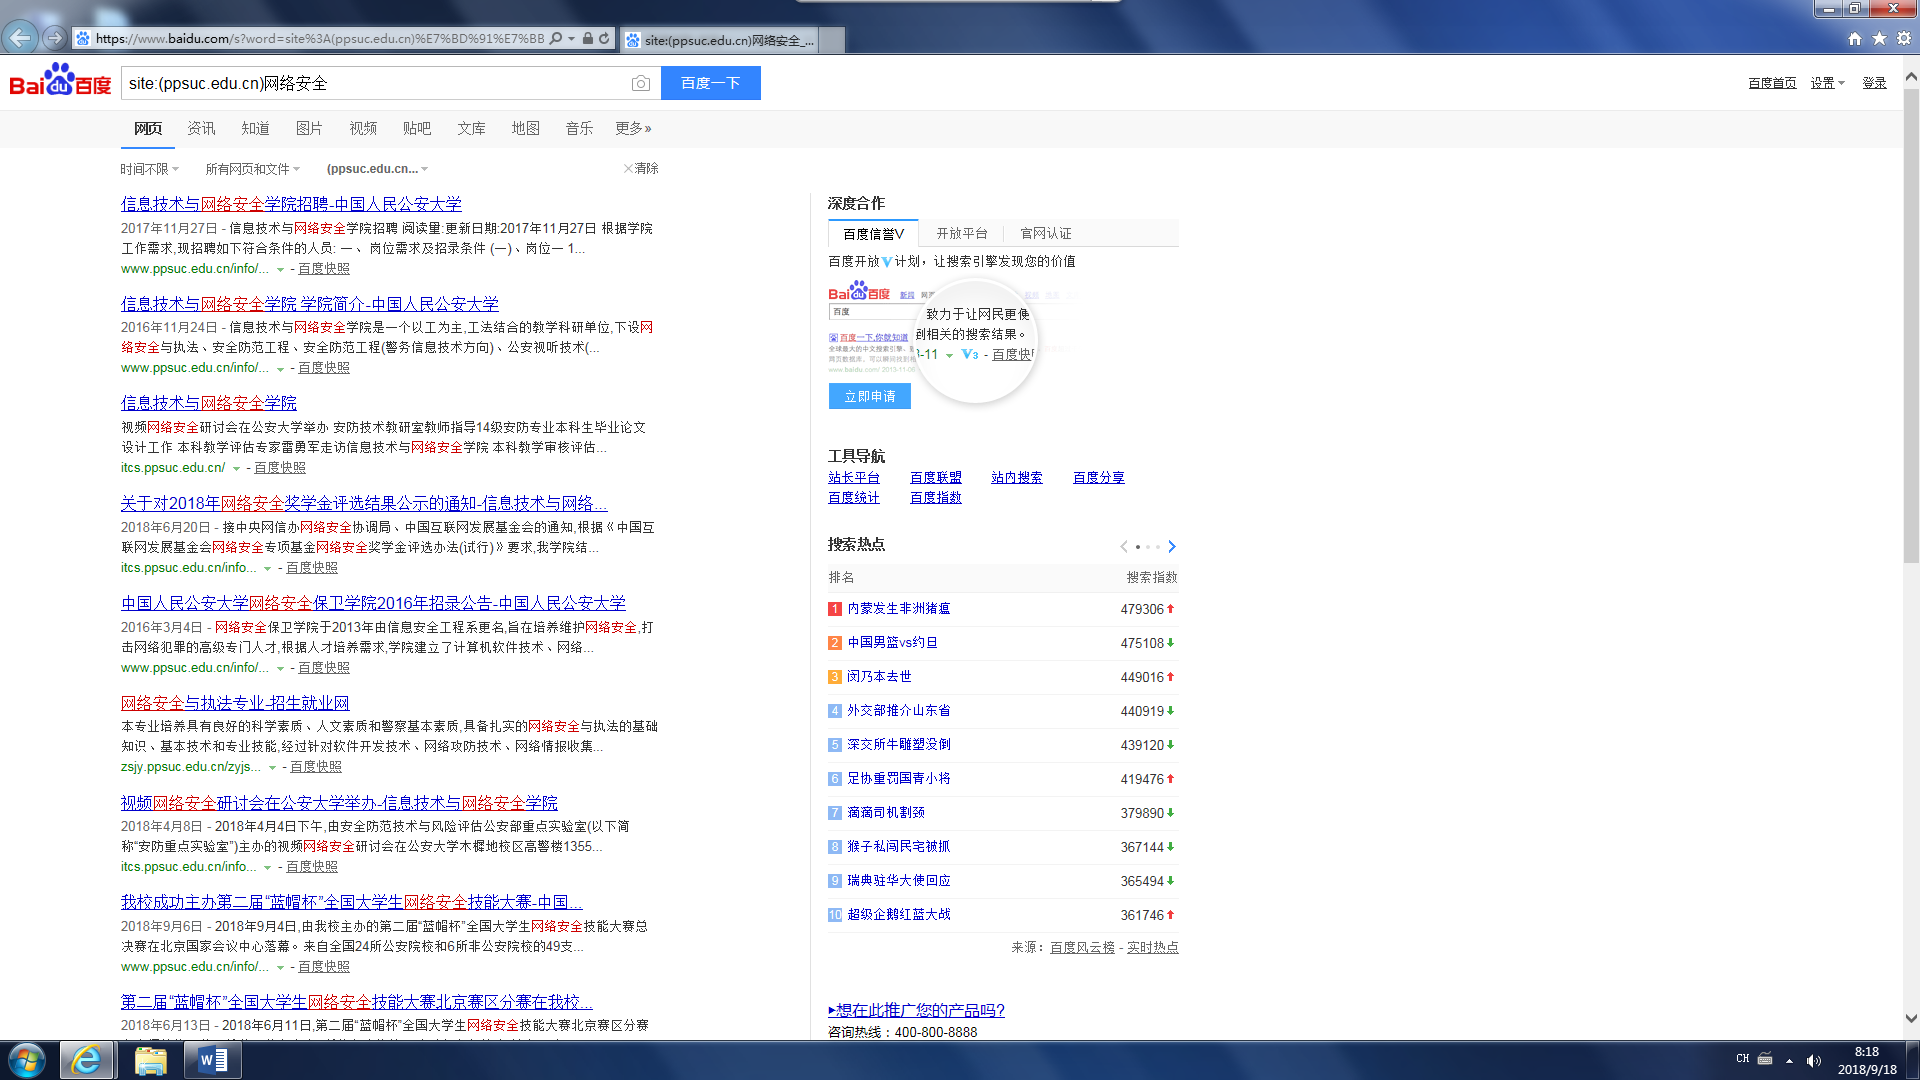The height and width of the screenshot is (1080, 1920).
Task: Select the 官网认证 tab
Action: (x=1046, y=233)
